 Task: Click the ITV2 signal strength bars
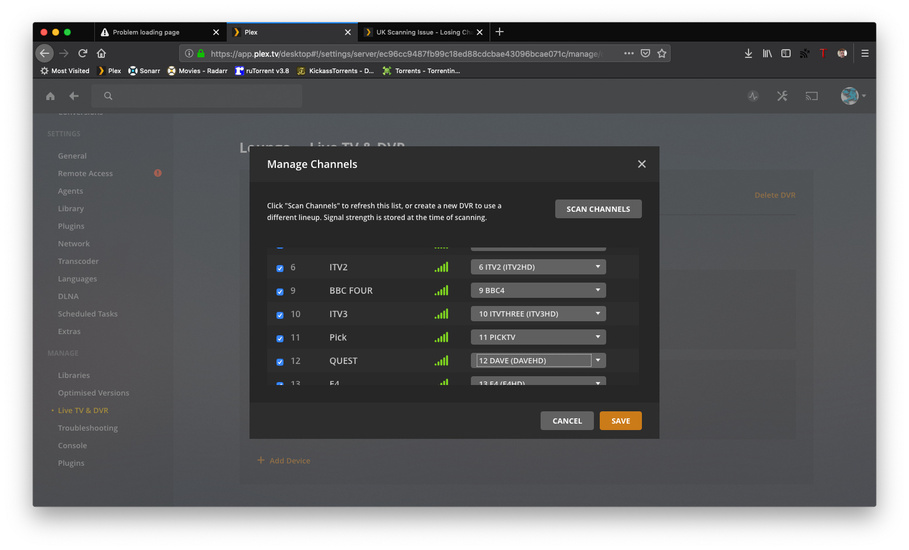(x=441, y=267)
